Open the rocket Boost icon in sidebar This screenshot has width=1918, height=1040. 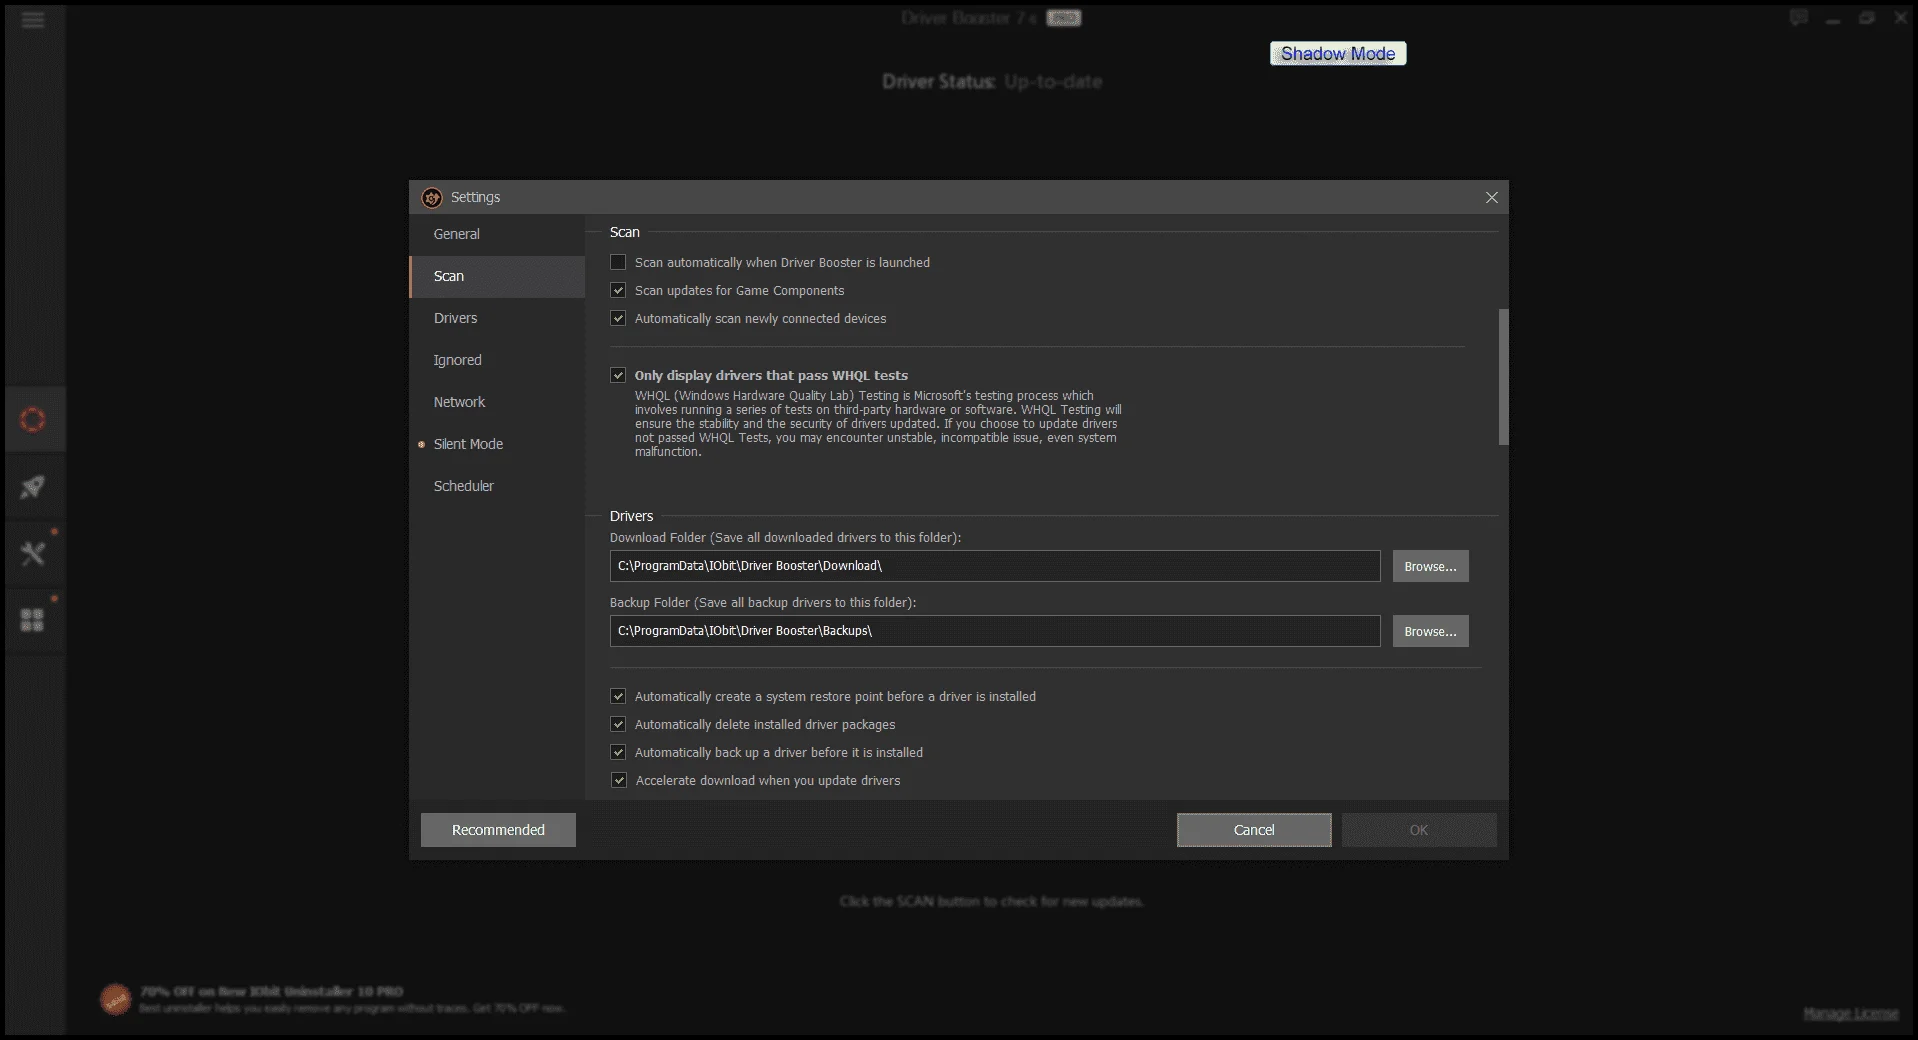pyautogui.click(x=33, y=487)
